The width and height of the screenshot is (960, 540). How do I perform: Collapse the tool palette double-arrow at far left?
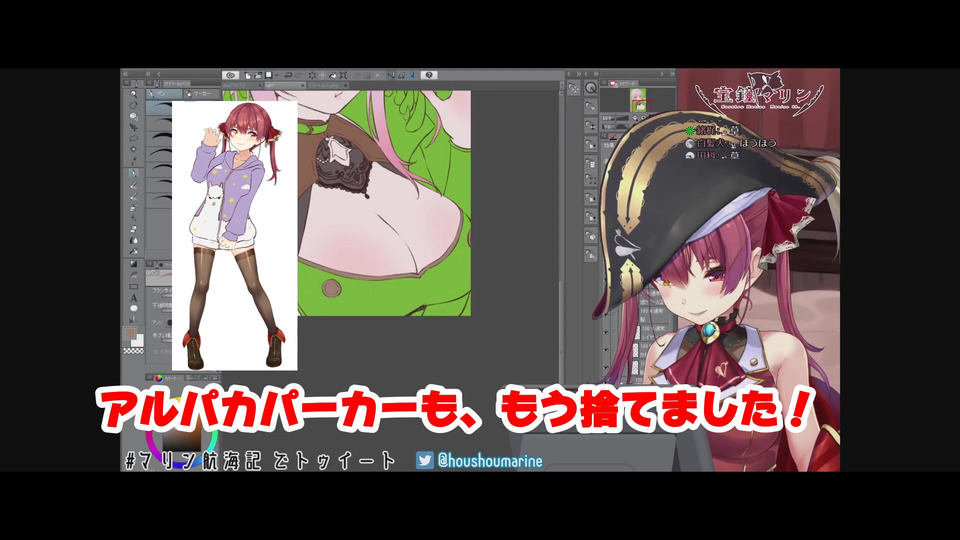(126, 74)
